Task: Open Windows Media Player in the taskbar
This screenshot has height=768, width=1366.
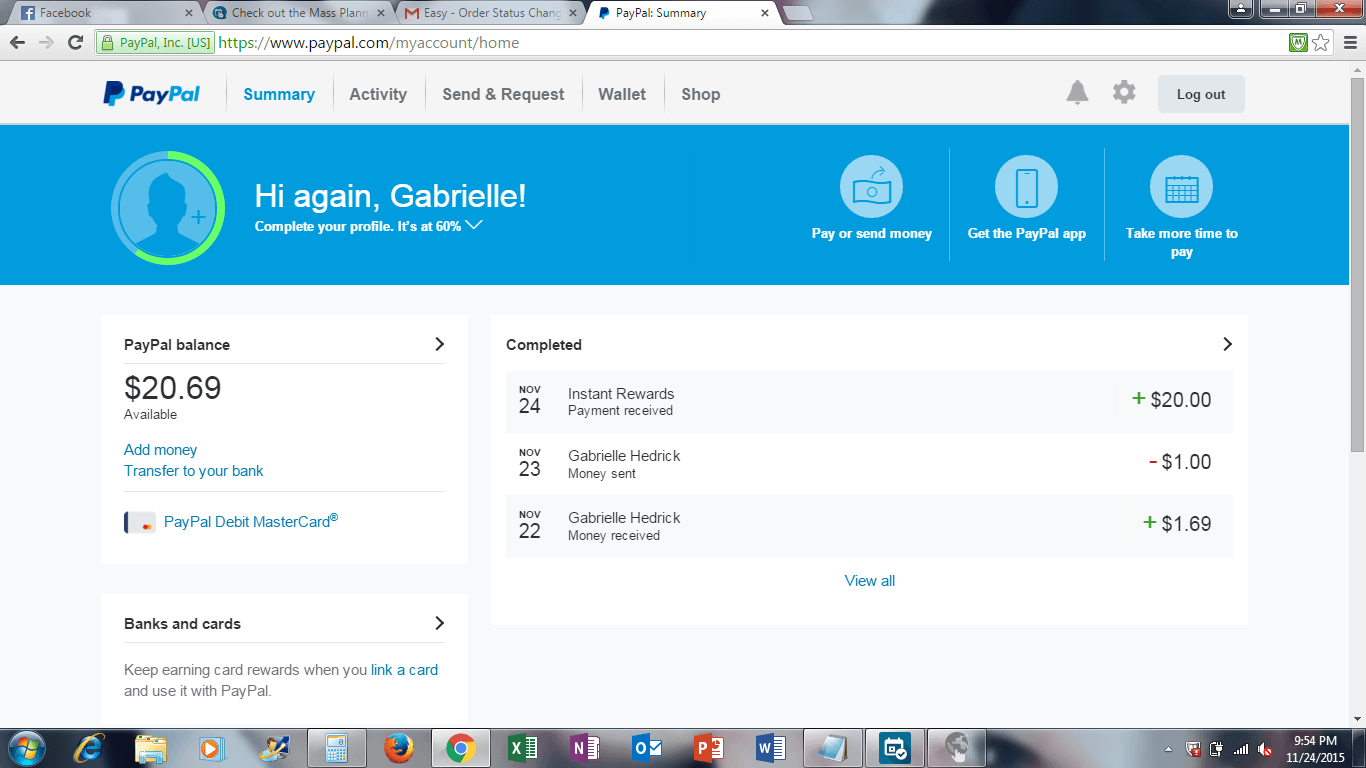Action: 211,748
